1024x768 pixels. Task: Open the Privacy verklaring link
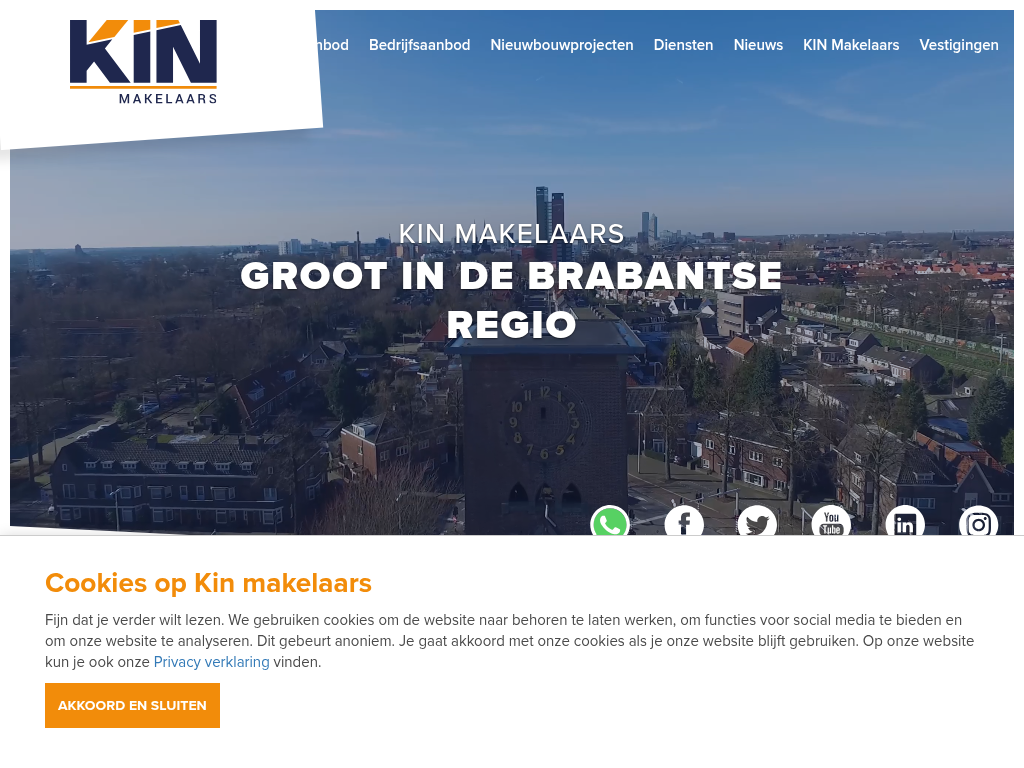[x=212, y=662]
